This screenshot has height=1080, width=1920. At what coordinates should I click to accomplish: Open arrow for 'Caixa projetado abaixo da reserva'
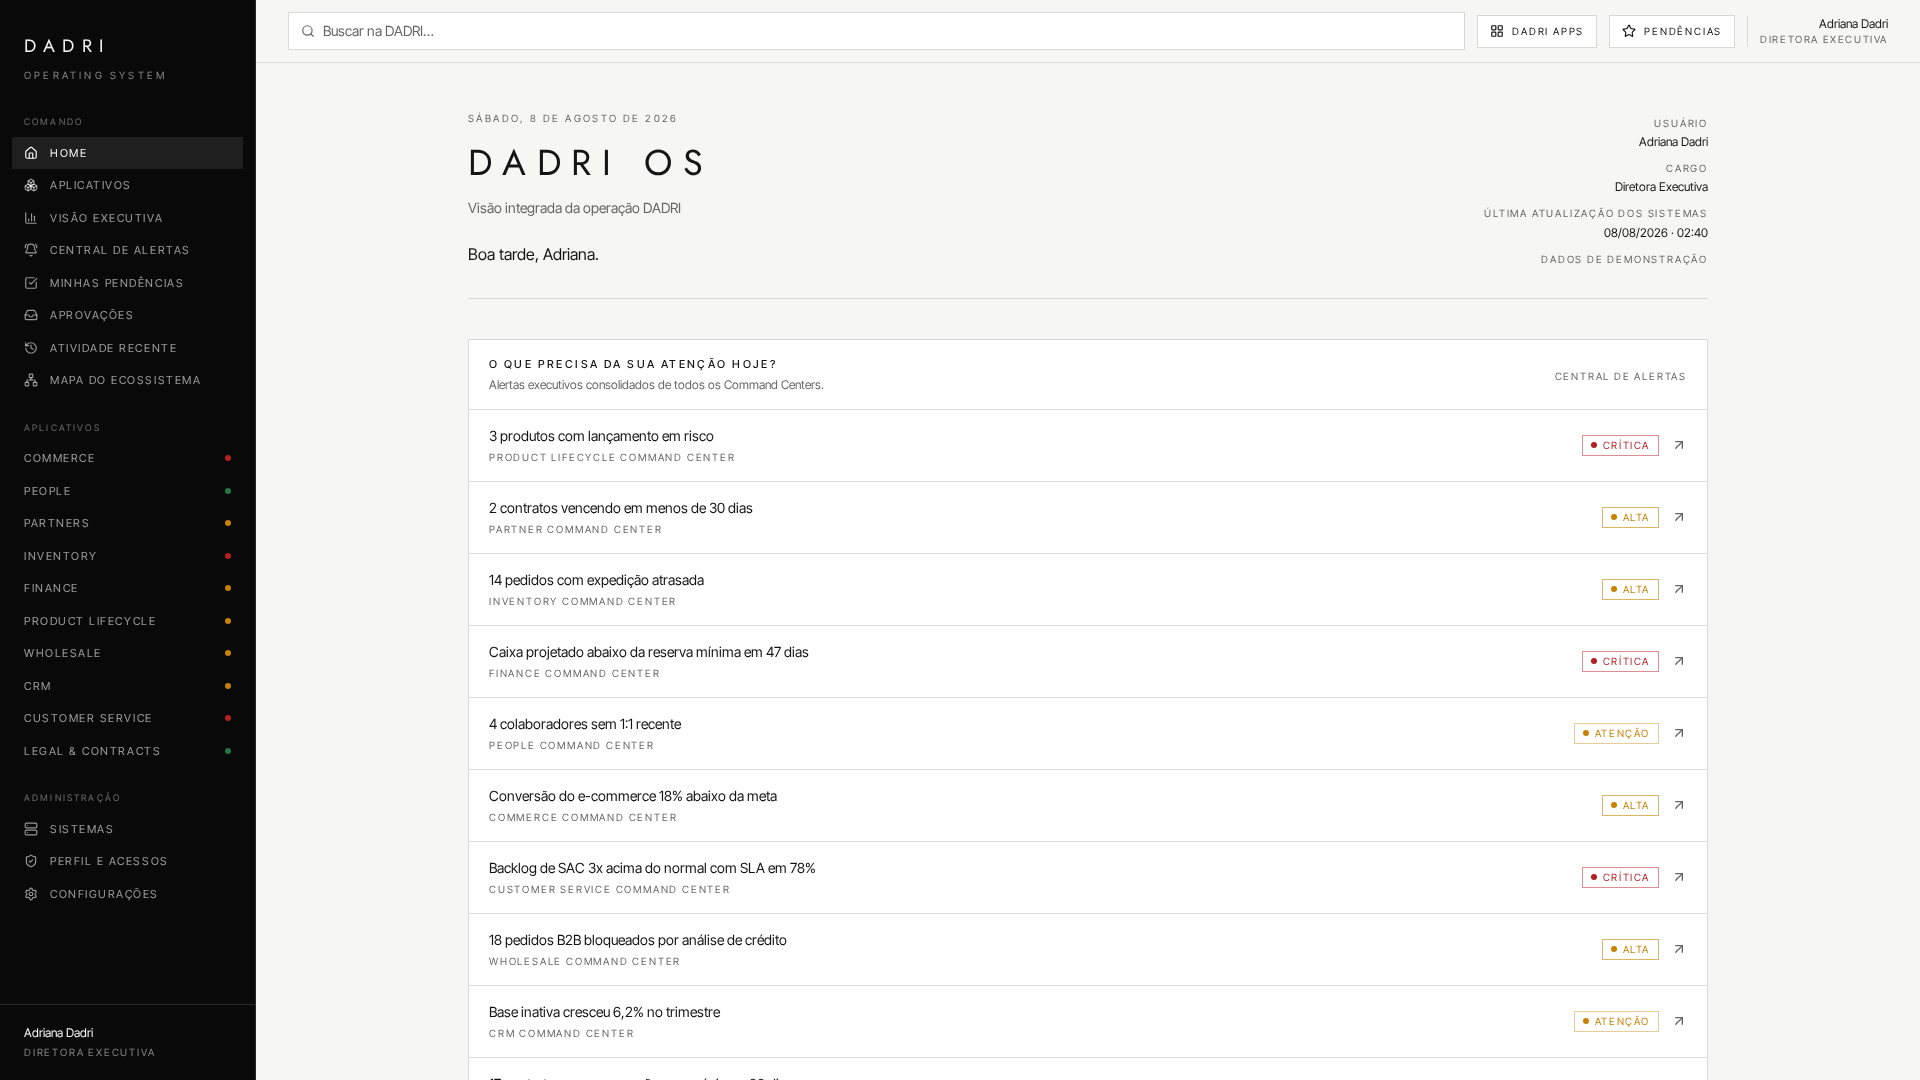click(x=1679, y=661)
